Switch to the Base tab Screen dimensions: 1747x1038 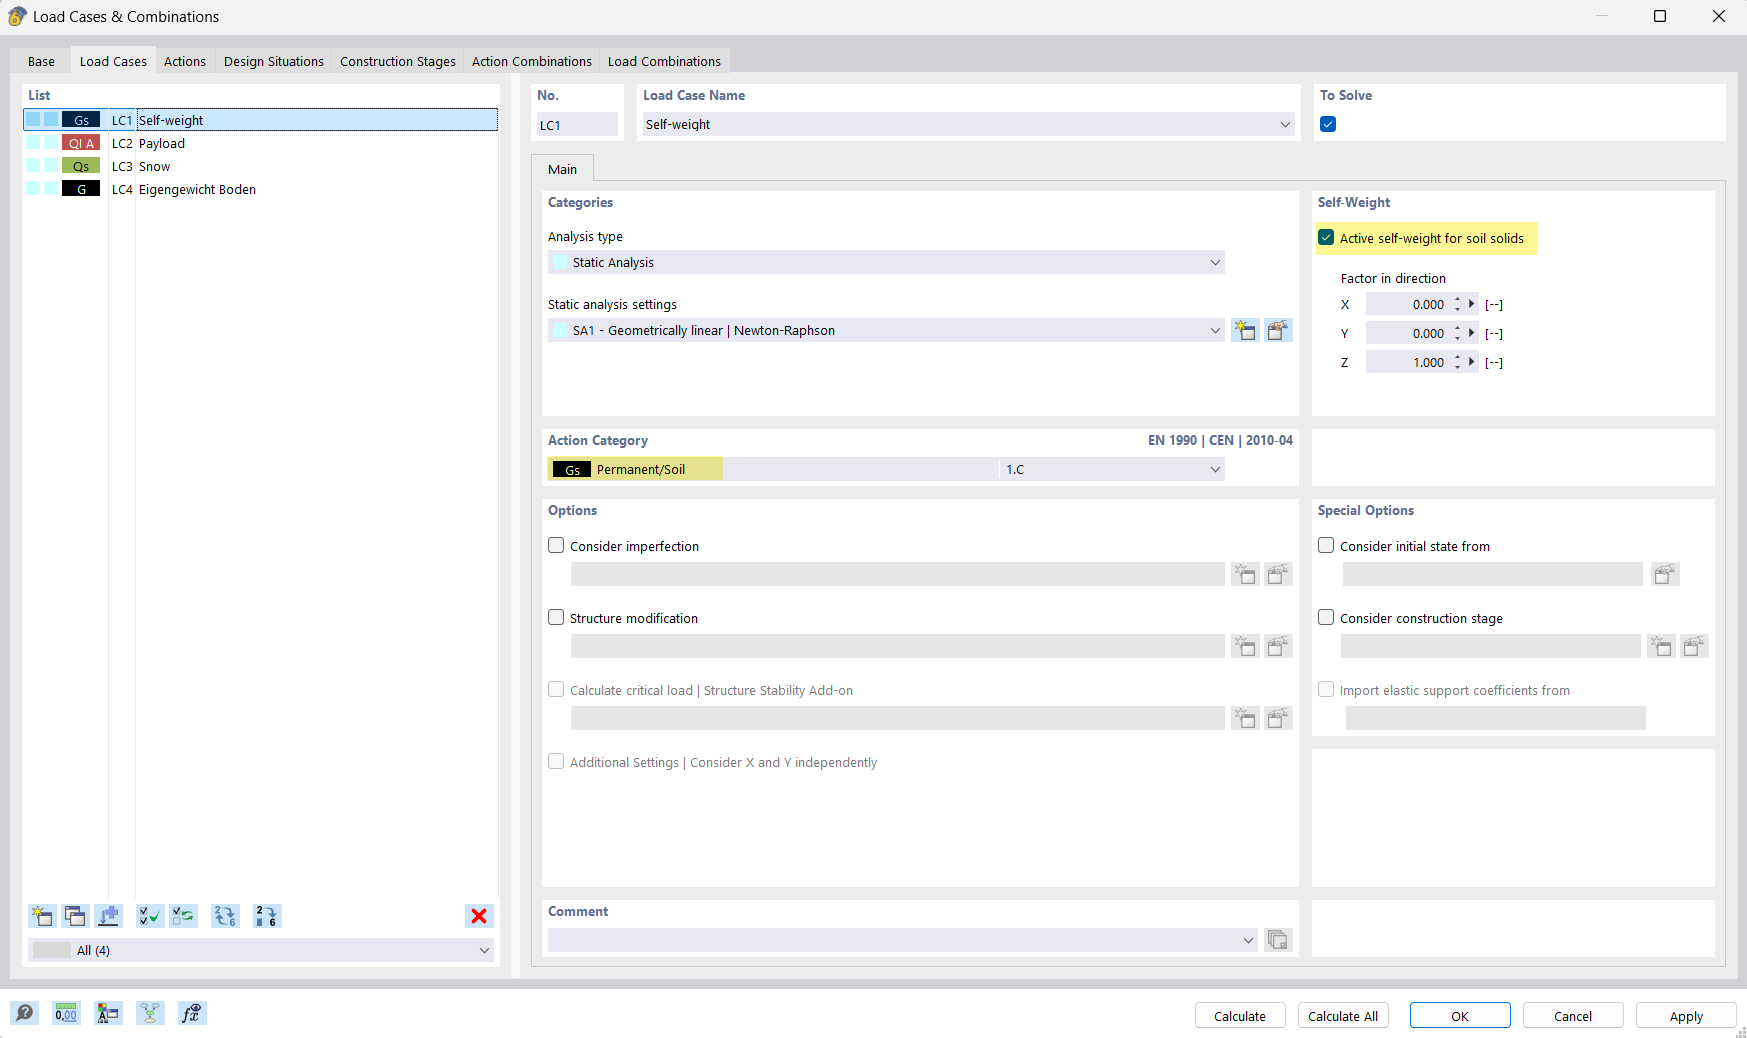41,61
